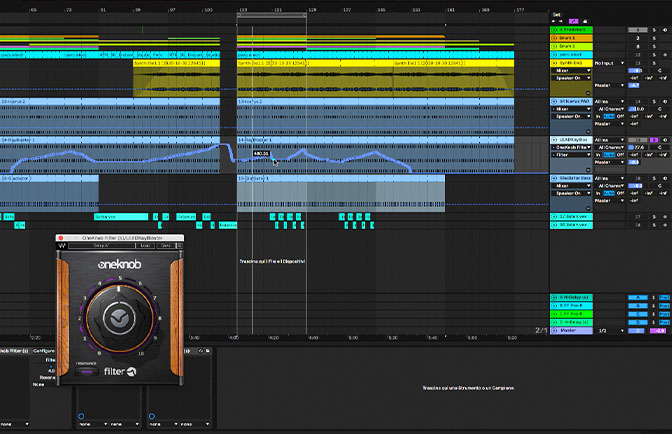Open the No Input dropdown on Synth Ed1
Viewport: 672px width, 434px height.
tap(609, 63)
